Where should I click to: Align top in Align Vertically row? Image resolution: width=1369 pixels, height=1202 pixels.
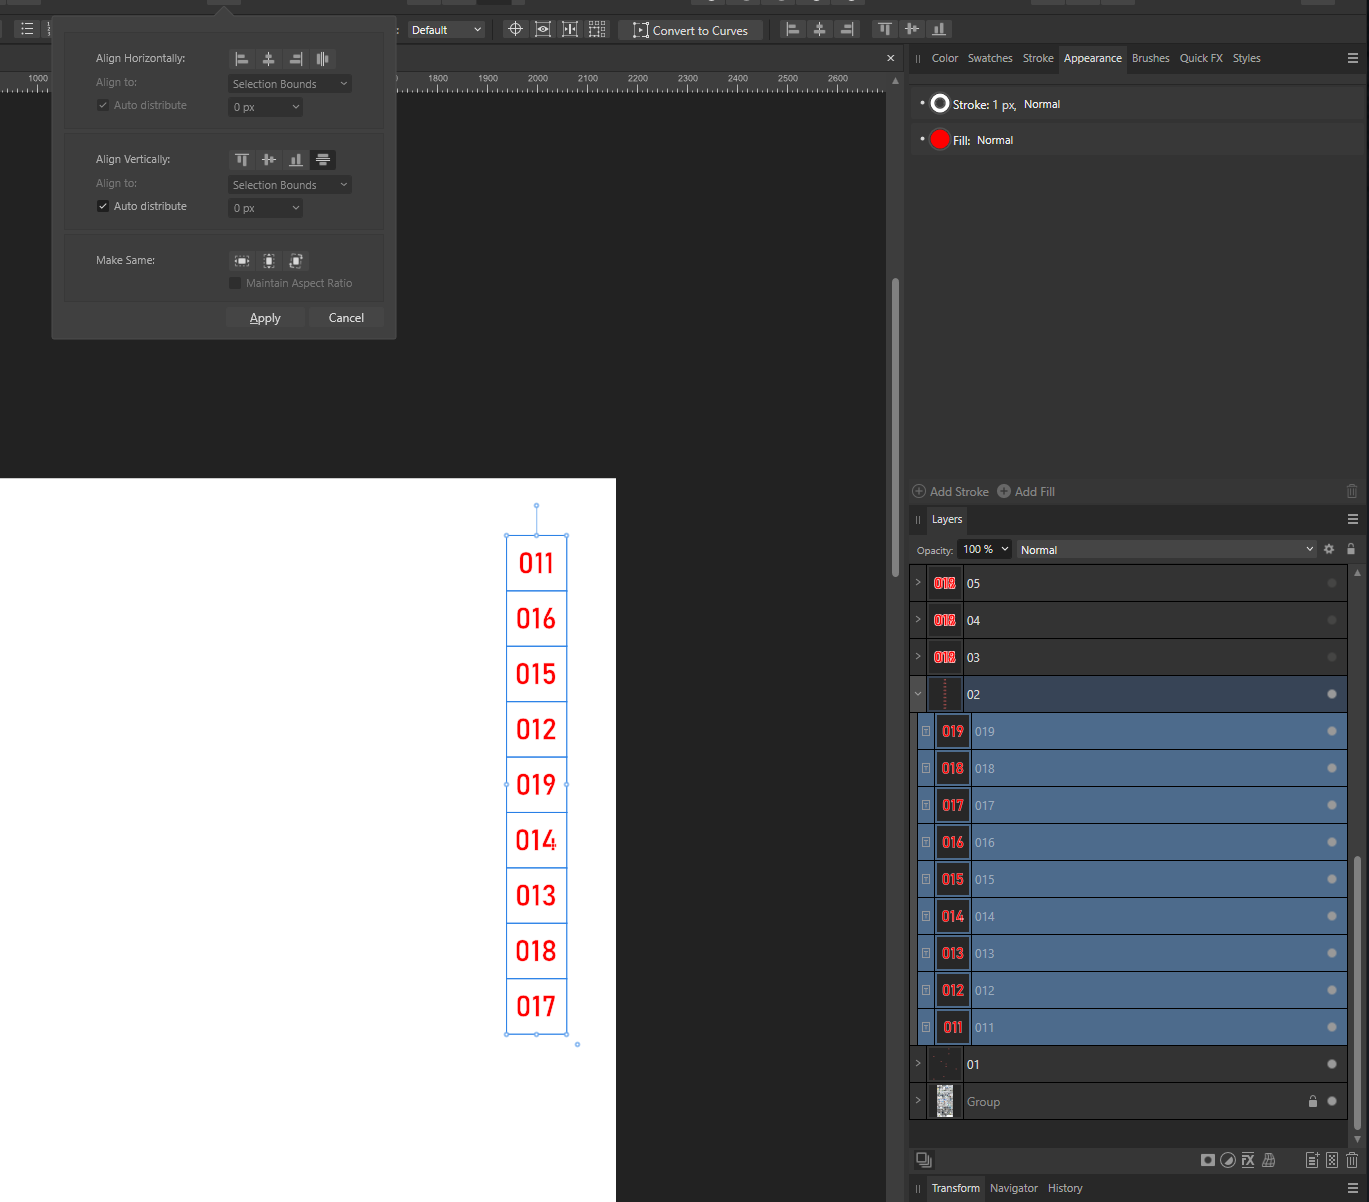coord(242,160)
